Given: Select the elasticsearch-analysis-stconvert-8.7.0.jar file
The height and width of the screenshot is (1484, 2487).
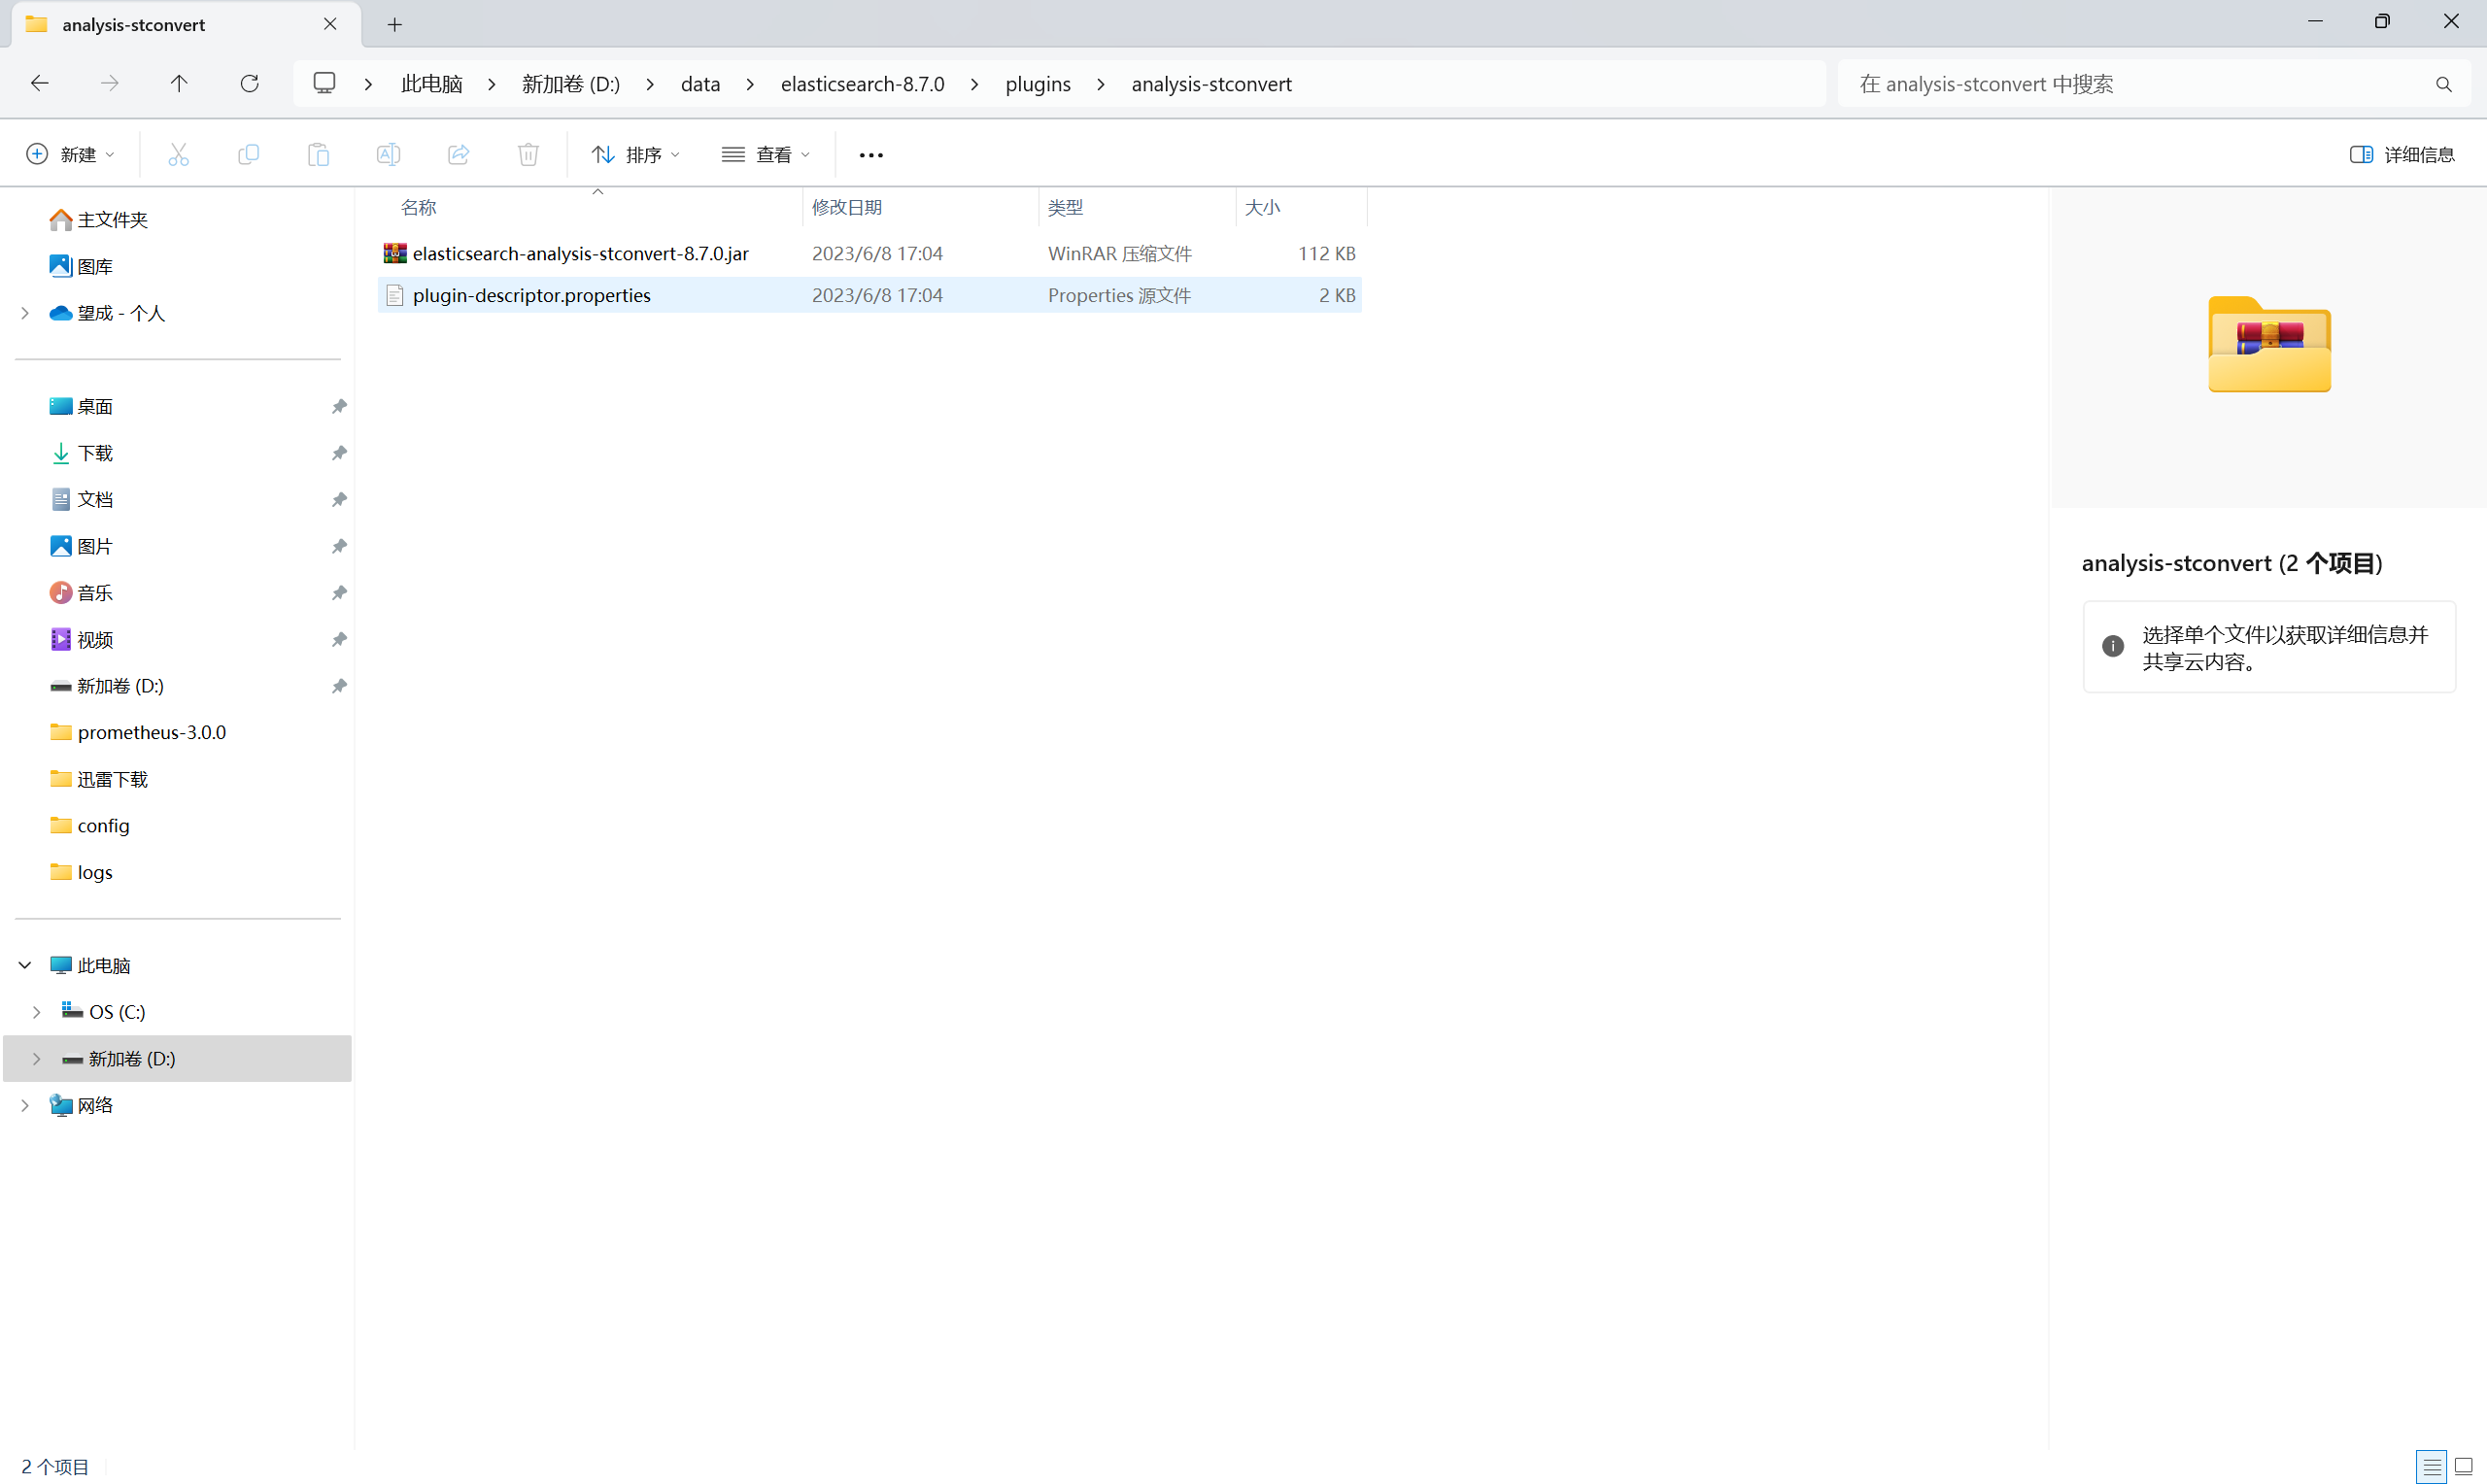Looking at the screenshot, I should (x=580, y=253).
